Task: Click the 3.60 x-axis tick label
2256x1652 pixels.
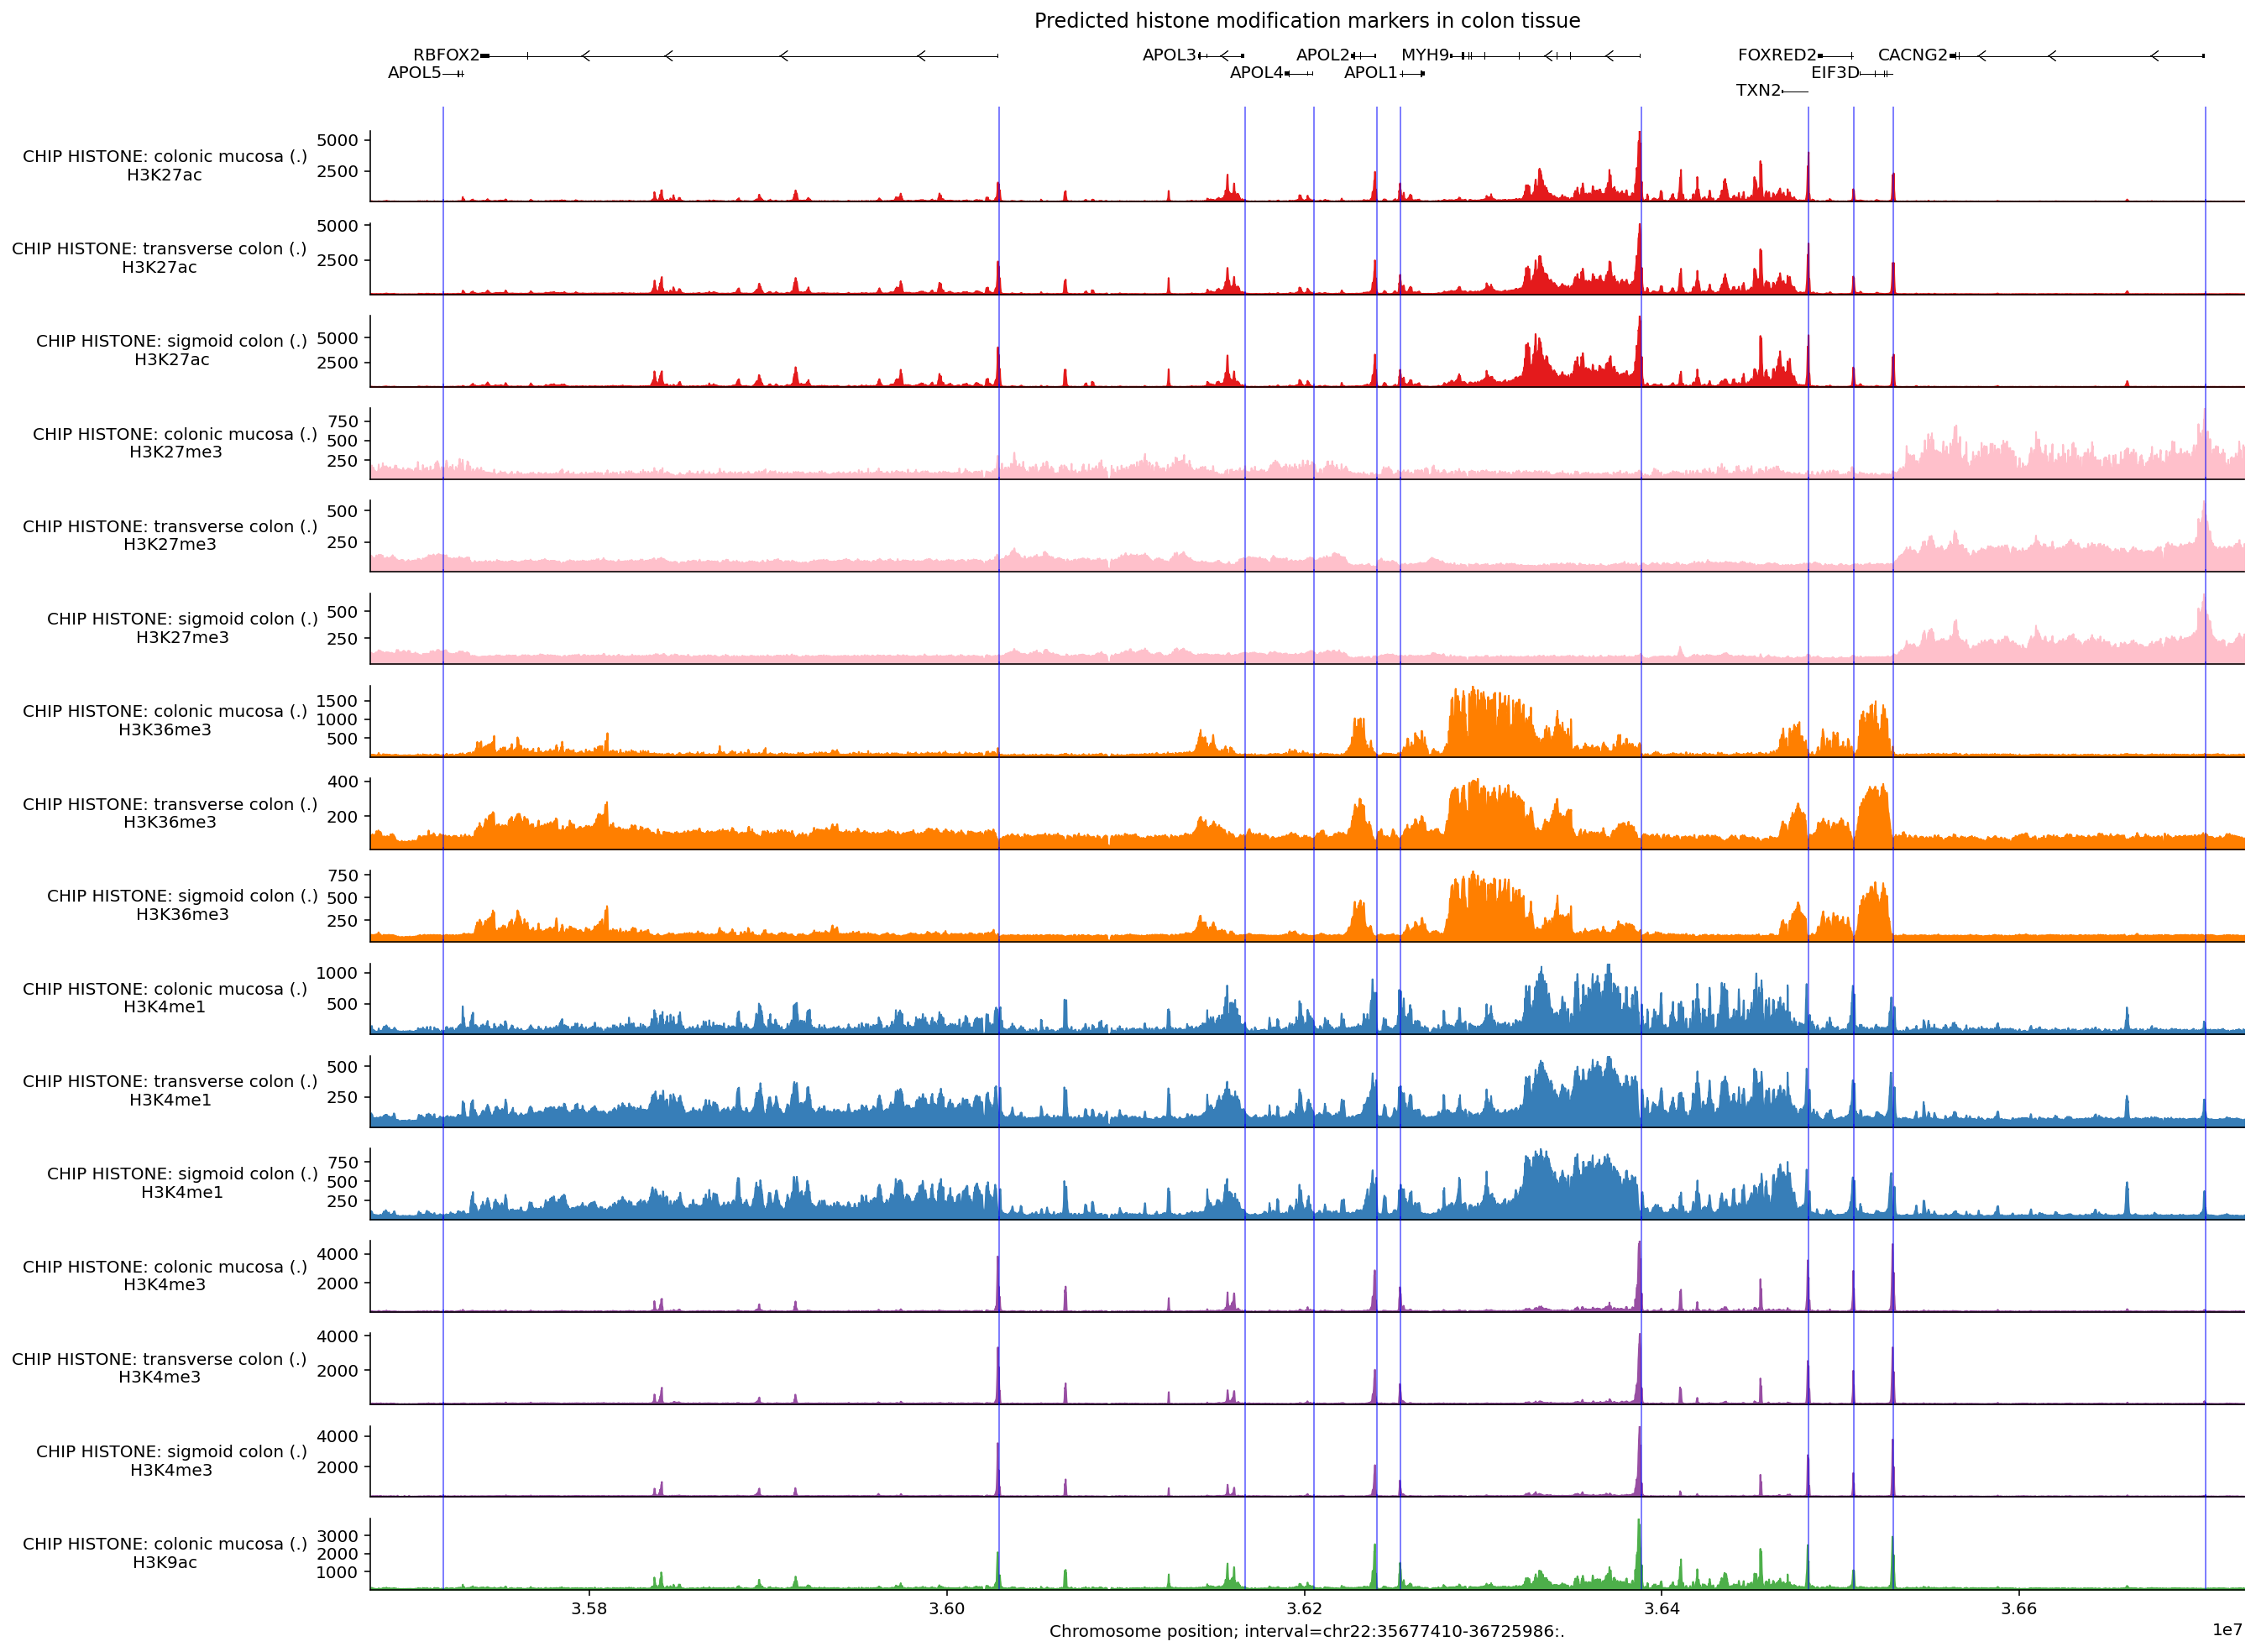Action: click(946, 1609)
